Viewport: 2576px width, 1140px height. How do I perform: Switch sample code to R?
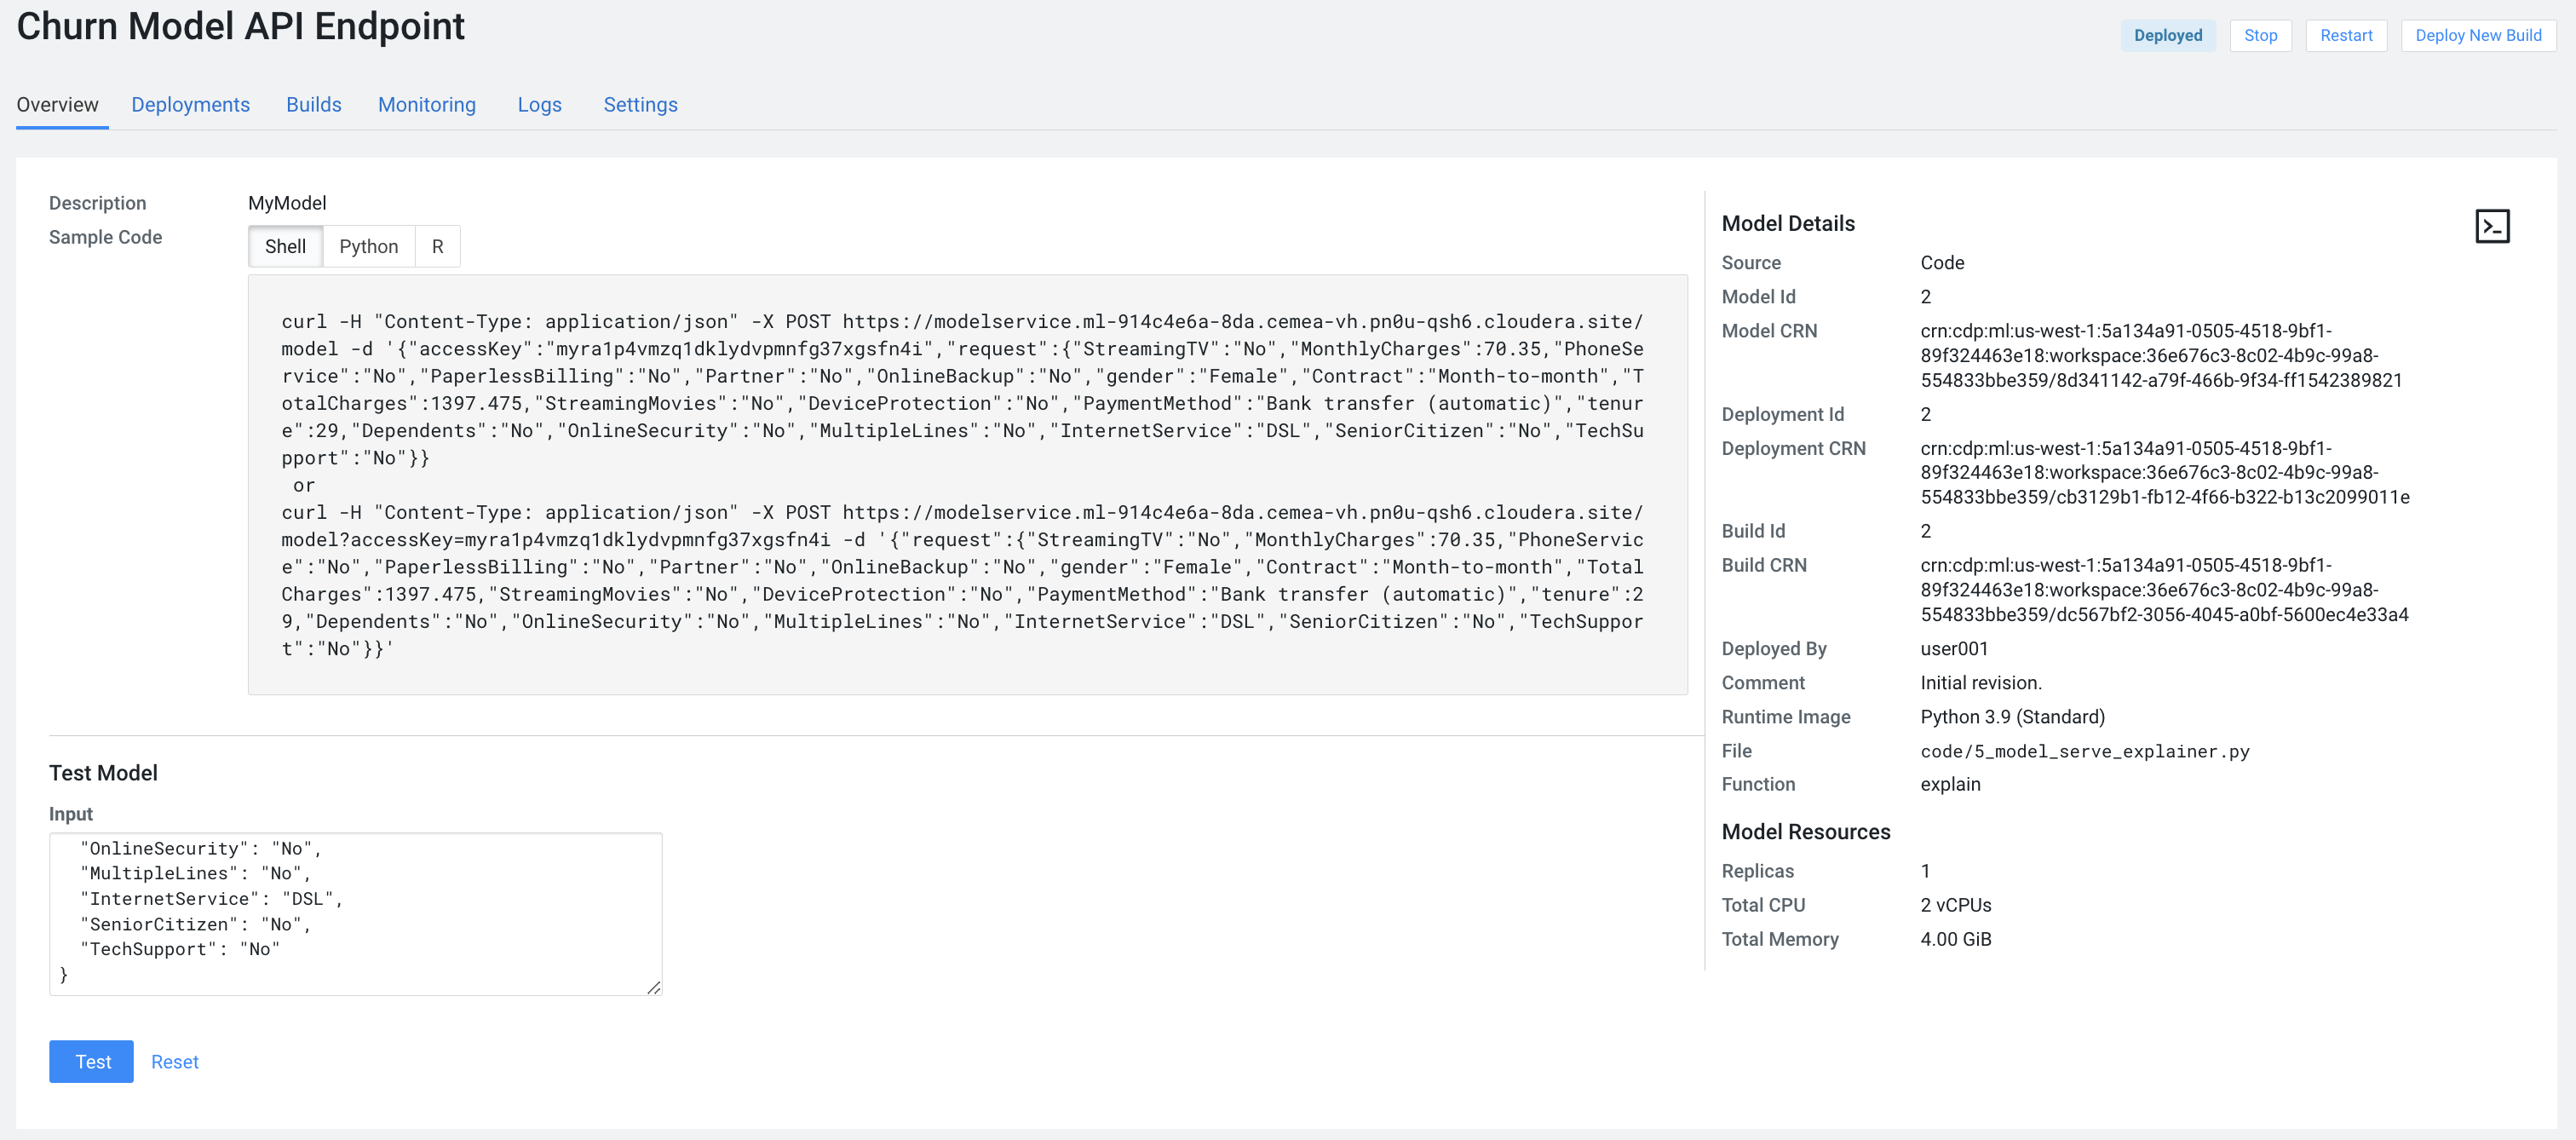(x=437, y=247)
